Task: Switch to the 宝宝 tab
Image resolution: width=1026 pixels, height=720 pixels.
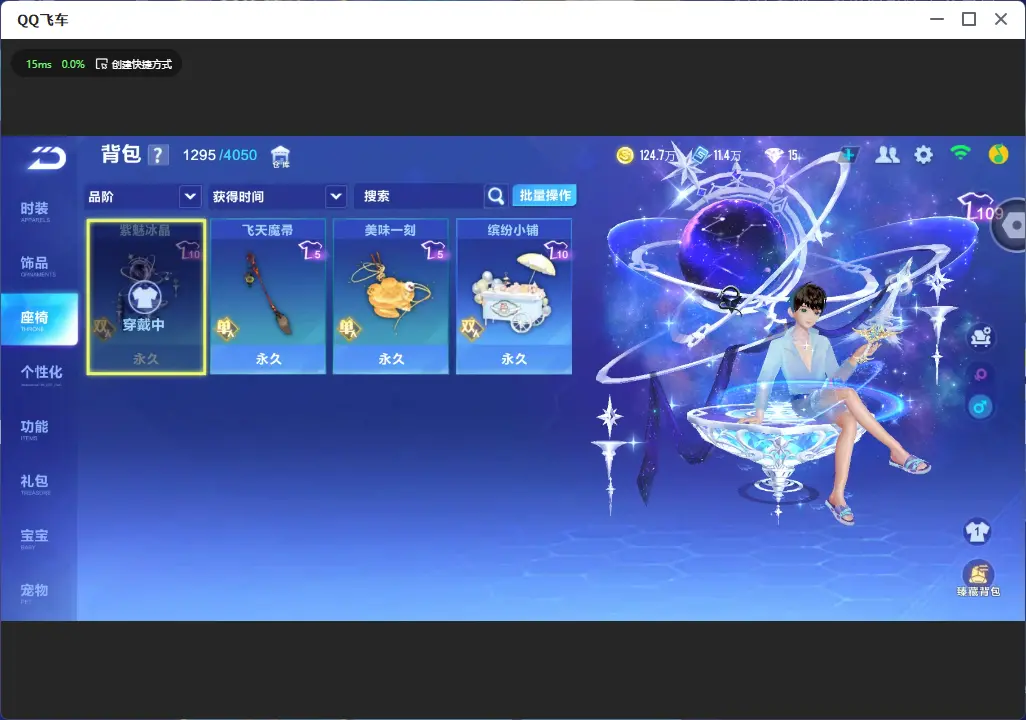Action: tap(35, 537)
